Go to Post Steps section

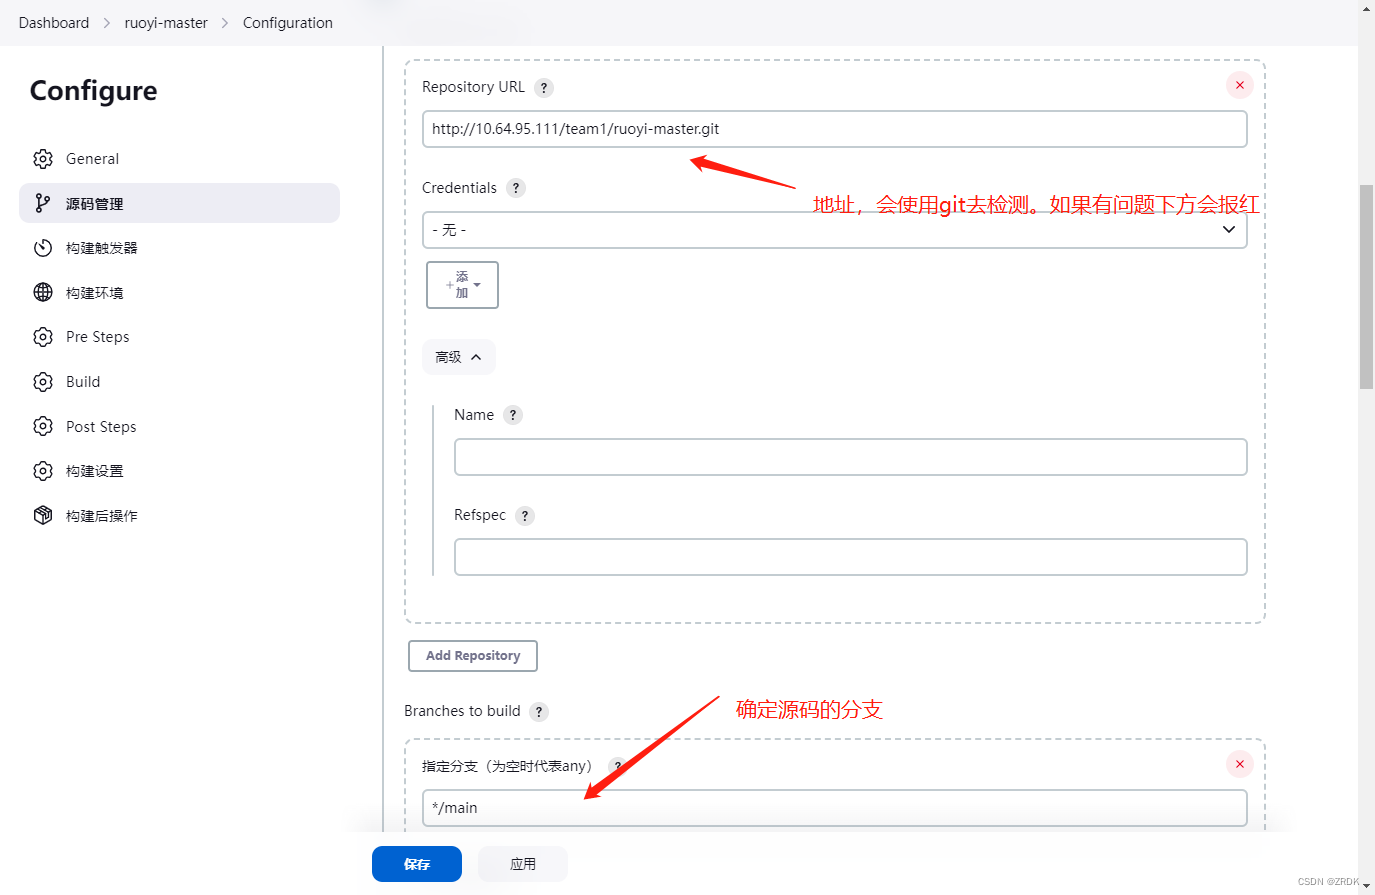[x=180, y=426]
